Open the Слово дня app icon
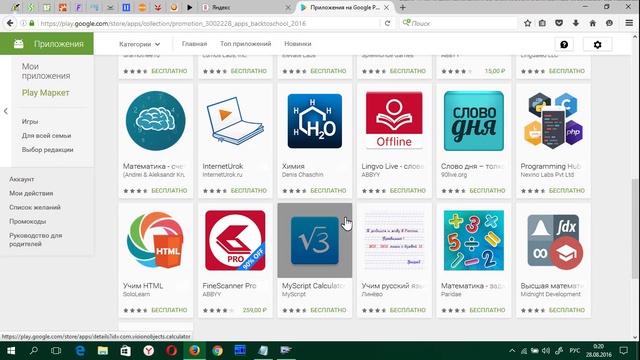640x360 pixels. click(473, 121)
